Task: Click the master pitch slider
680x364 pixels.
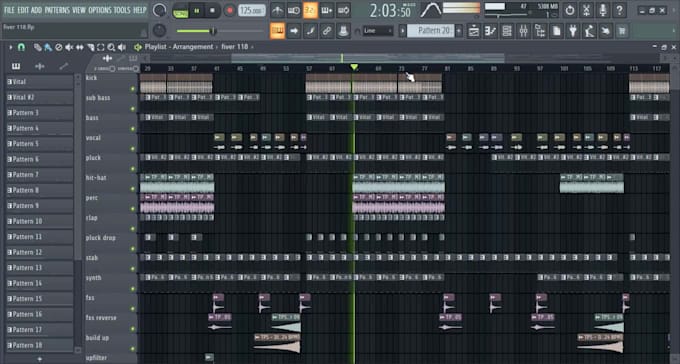Action: [x=220, y=31]
